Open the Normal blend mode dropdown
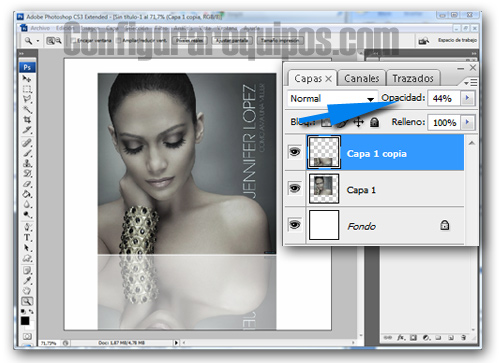 [x=332, y=99]
